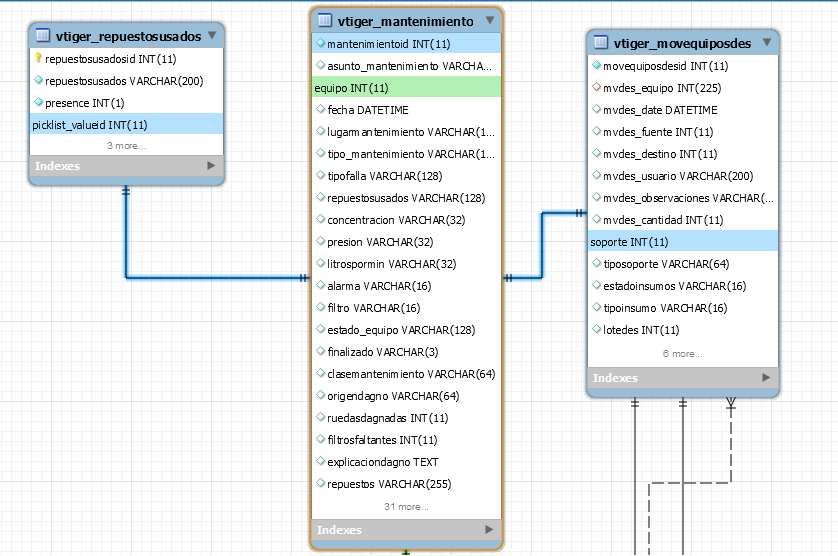This screenshot has width=838, height=556.
Task: Select the vtiger_mantenimiento table title
Action: point(405,21)
